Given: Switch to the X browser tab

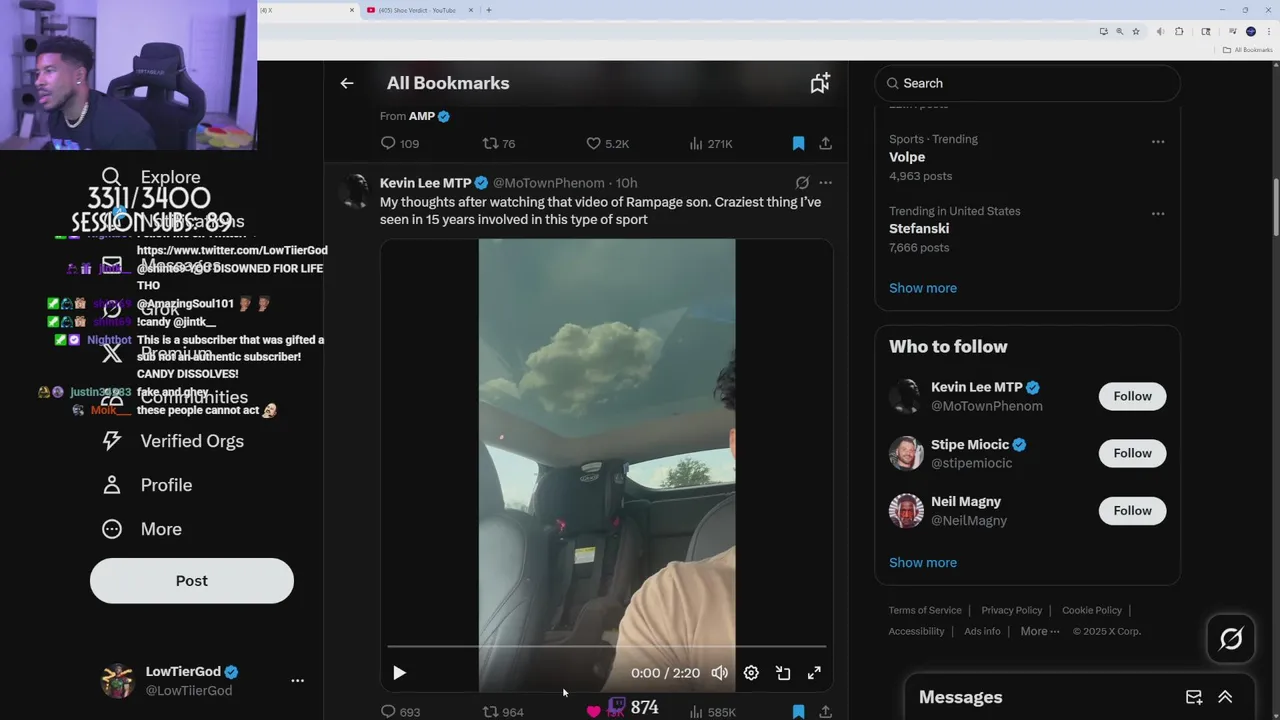Looking at the screenshot, I should [x=305, y=10].
